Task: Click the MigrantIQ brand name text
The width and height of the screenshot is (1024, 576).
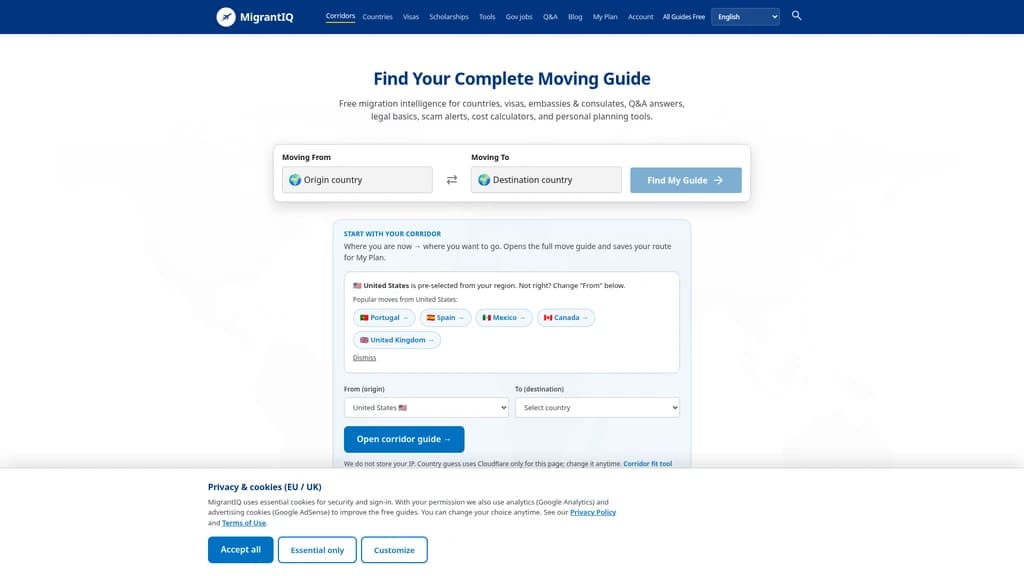Action: [266, 17]
